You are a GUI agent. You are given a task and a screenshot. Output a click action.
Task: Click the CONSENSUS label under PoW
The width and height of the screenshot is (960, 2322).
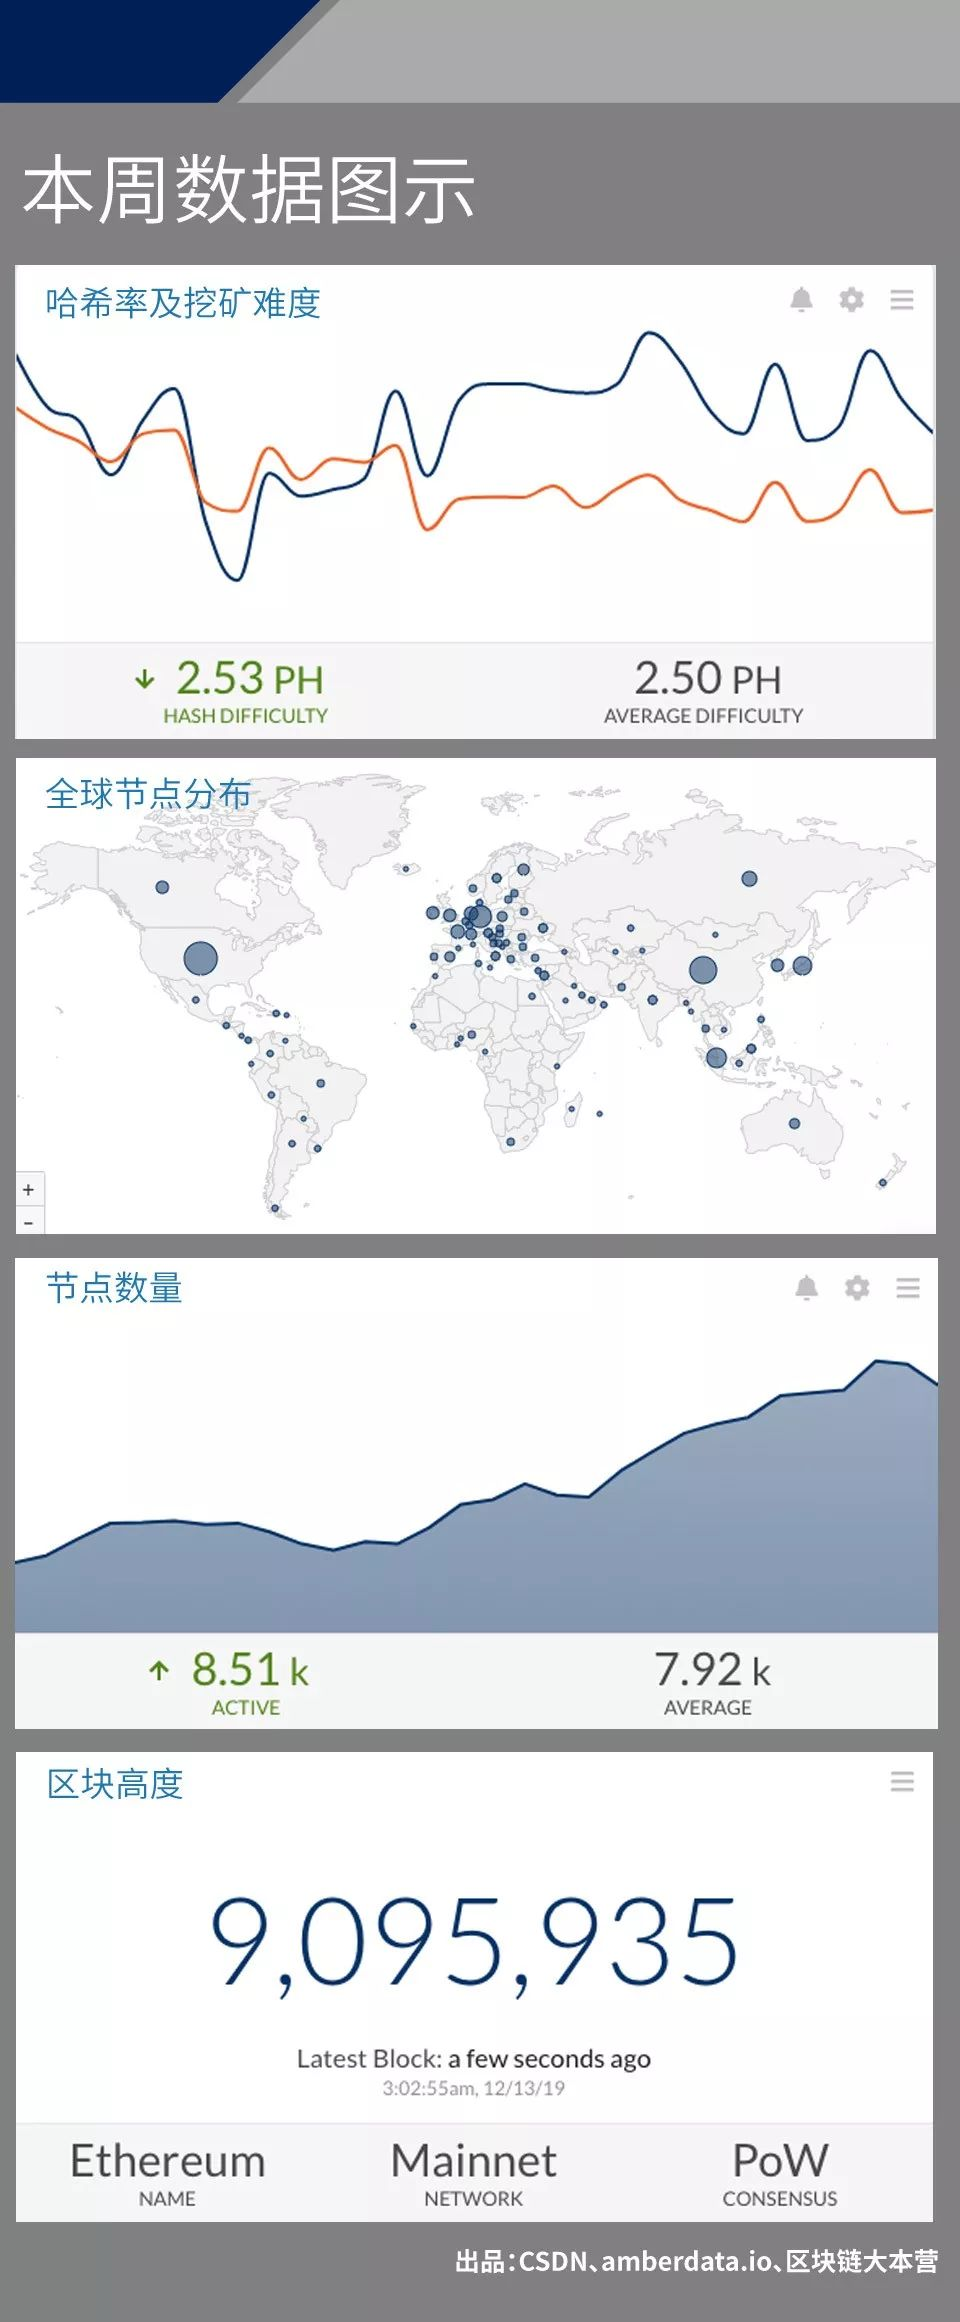(780, 2199)
